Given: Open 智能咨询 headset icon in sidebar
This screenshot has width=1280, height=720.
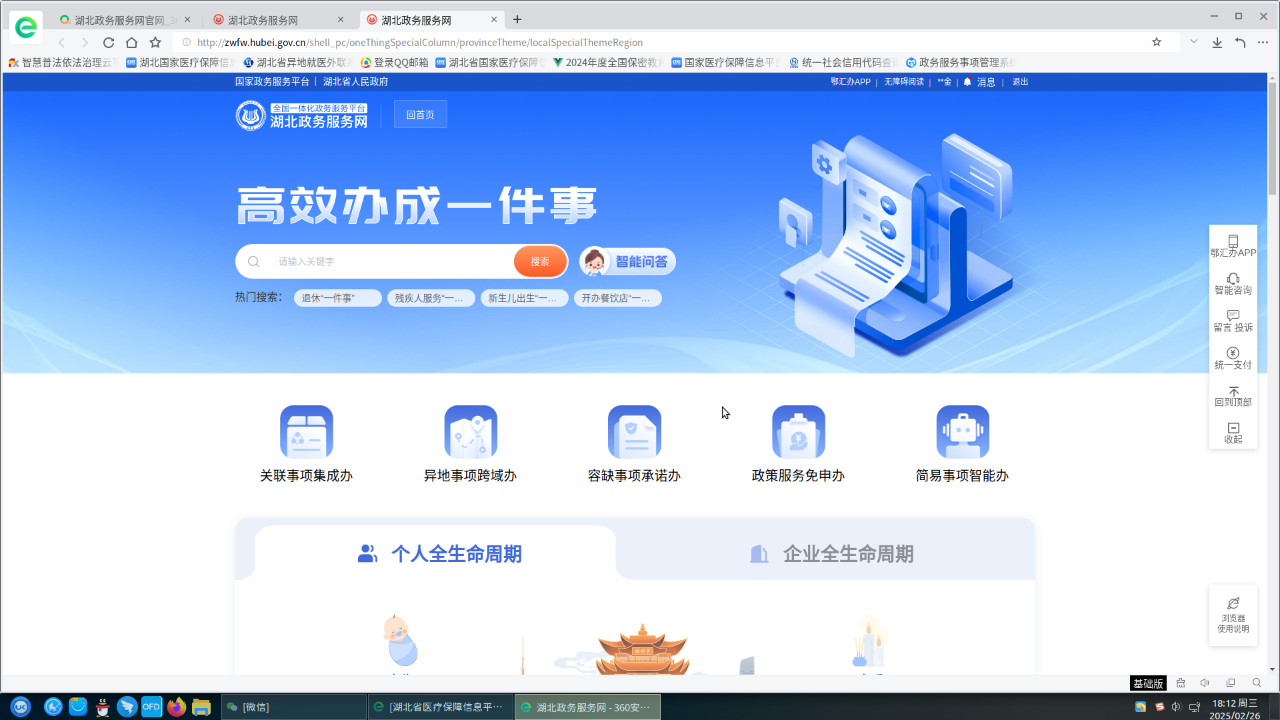Looking at the screenshot, I should tap(1233, 279).
